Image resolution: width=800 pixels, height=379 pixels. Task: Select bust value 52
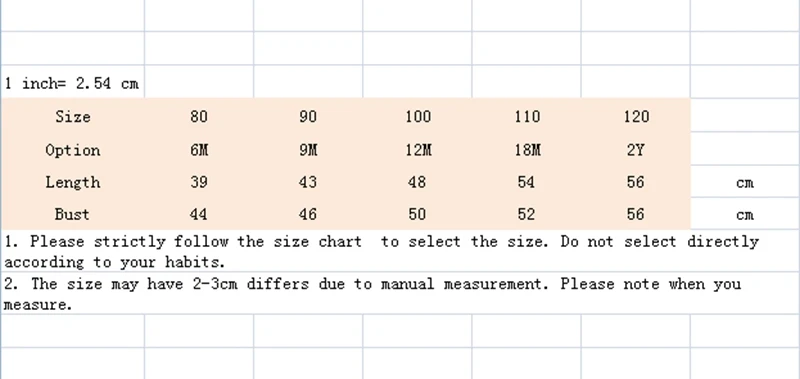[526, 214]
